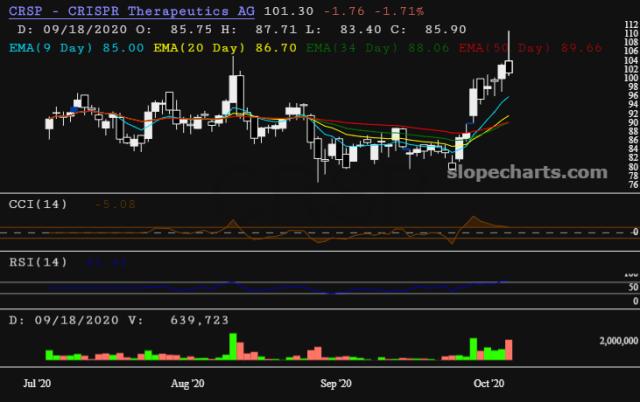Click the 110 price axis label
Viewport: 640px width, 402px height.
click(629, 34)
